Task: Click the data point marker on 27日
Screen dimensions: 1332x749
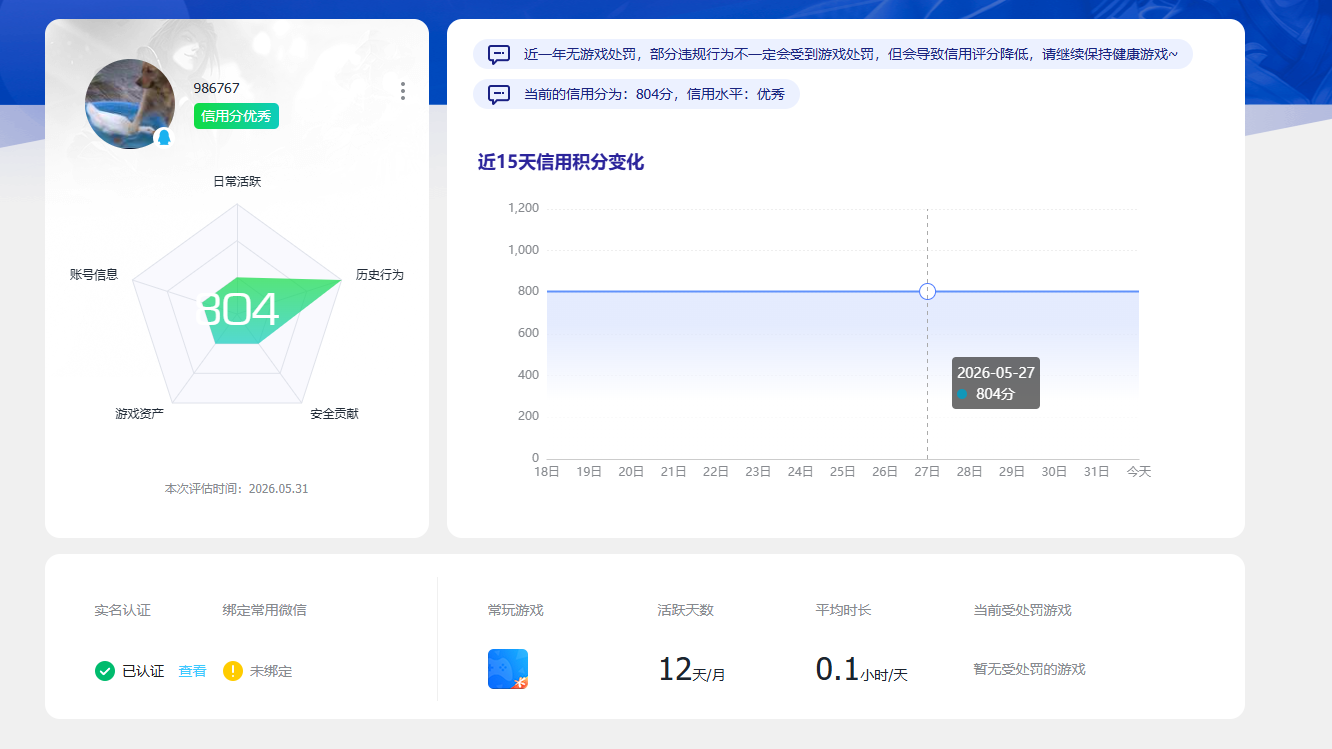Action: pyautogui.click(x=927, y=291)
